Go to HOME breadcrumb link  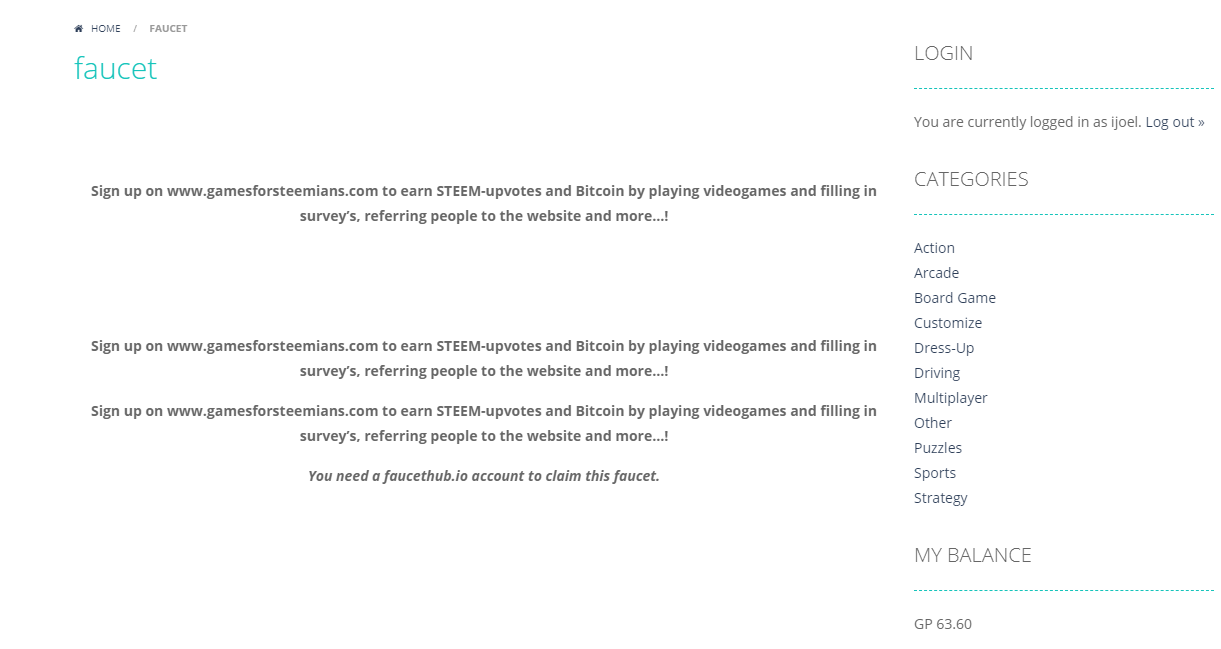click(105, 29)
